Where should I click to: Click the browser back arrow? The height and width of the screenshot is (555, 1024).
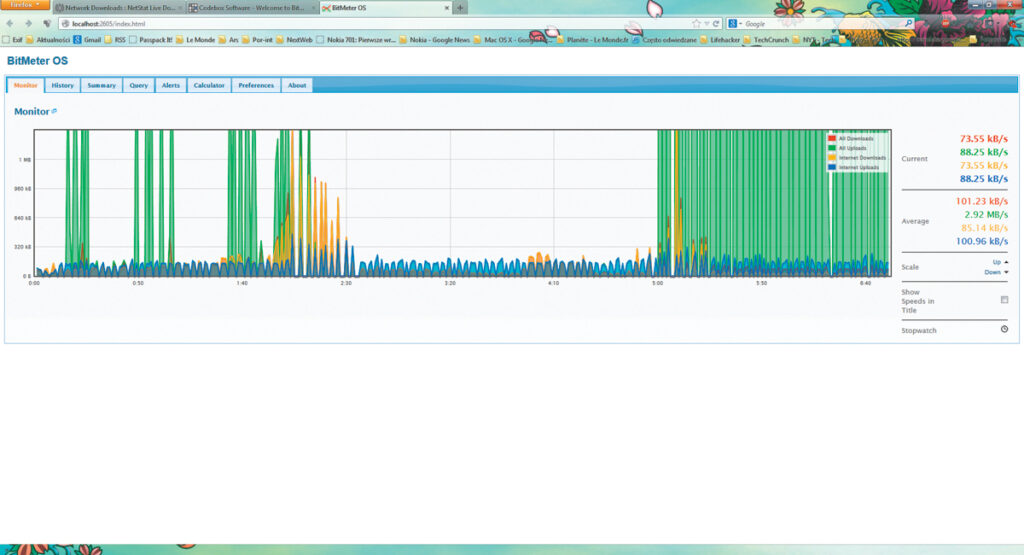click(11, 23)
